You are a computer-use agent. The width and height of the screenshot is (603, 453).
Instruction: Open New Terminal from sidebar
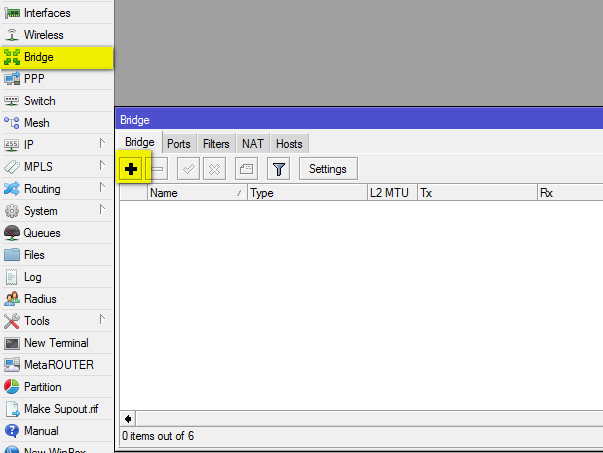[55, 343]
